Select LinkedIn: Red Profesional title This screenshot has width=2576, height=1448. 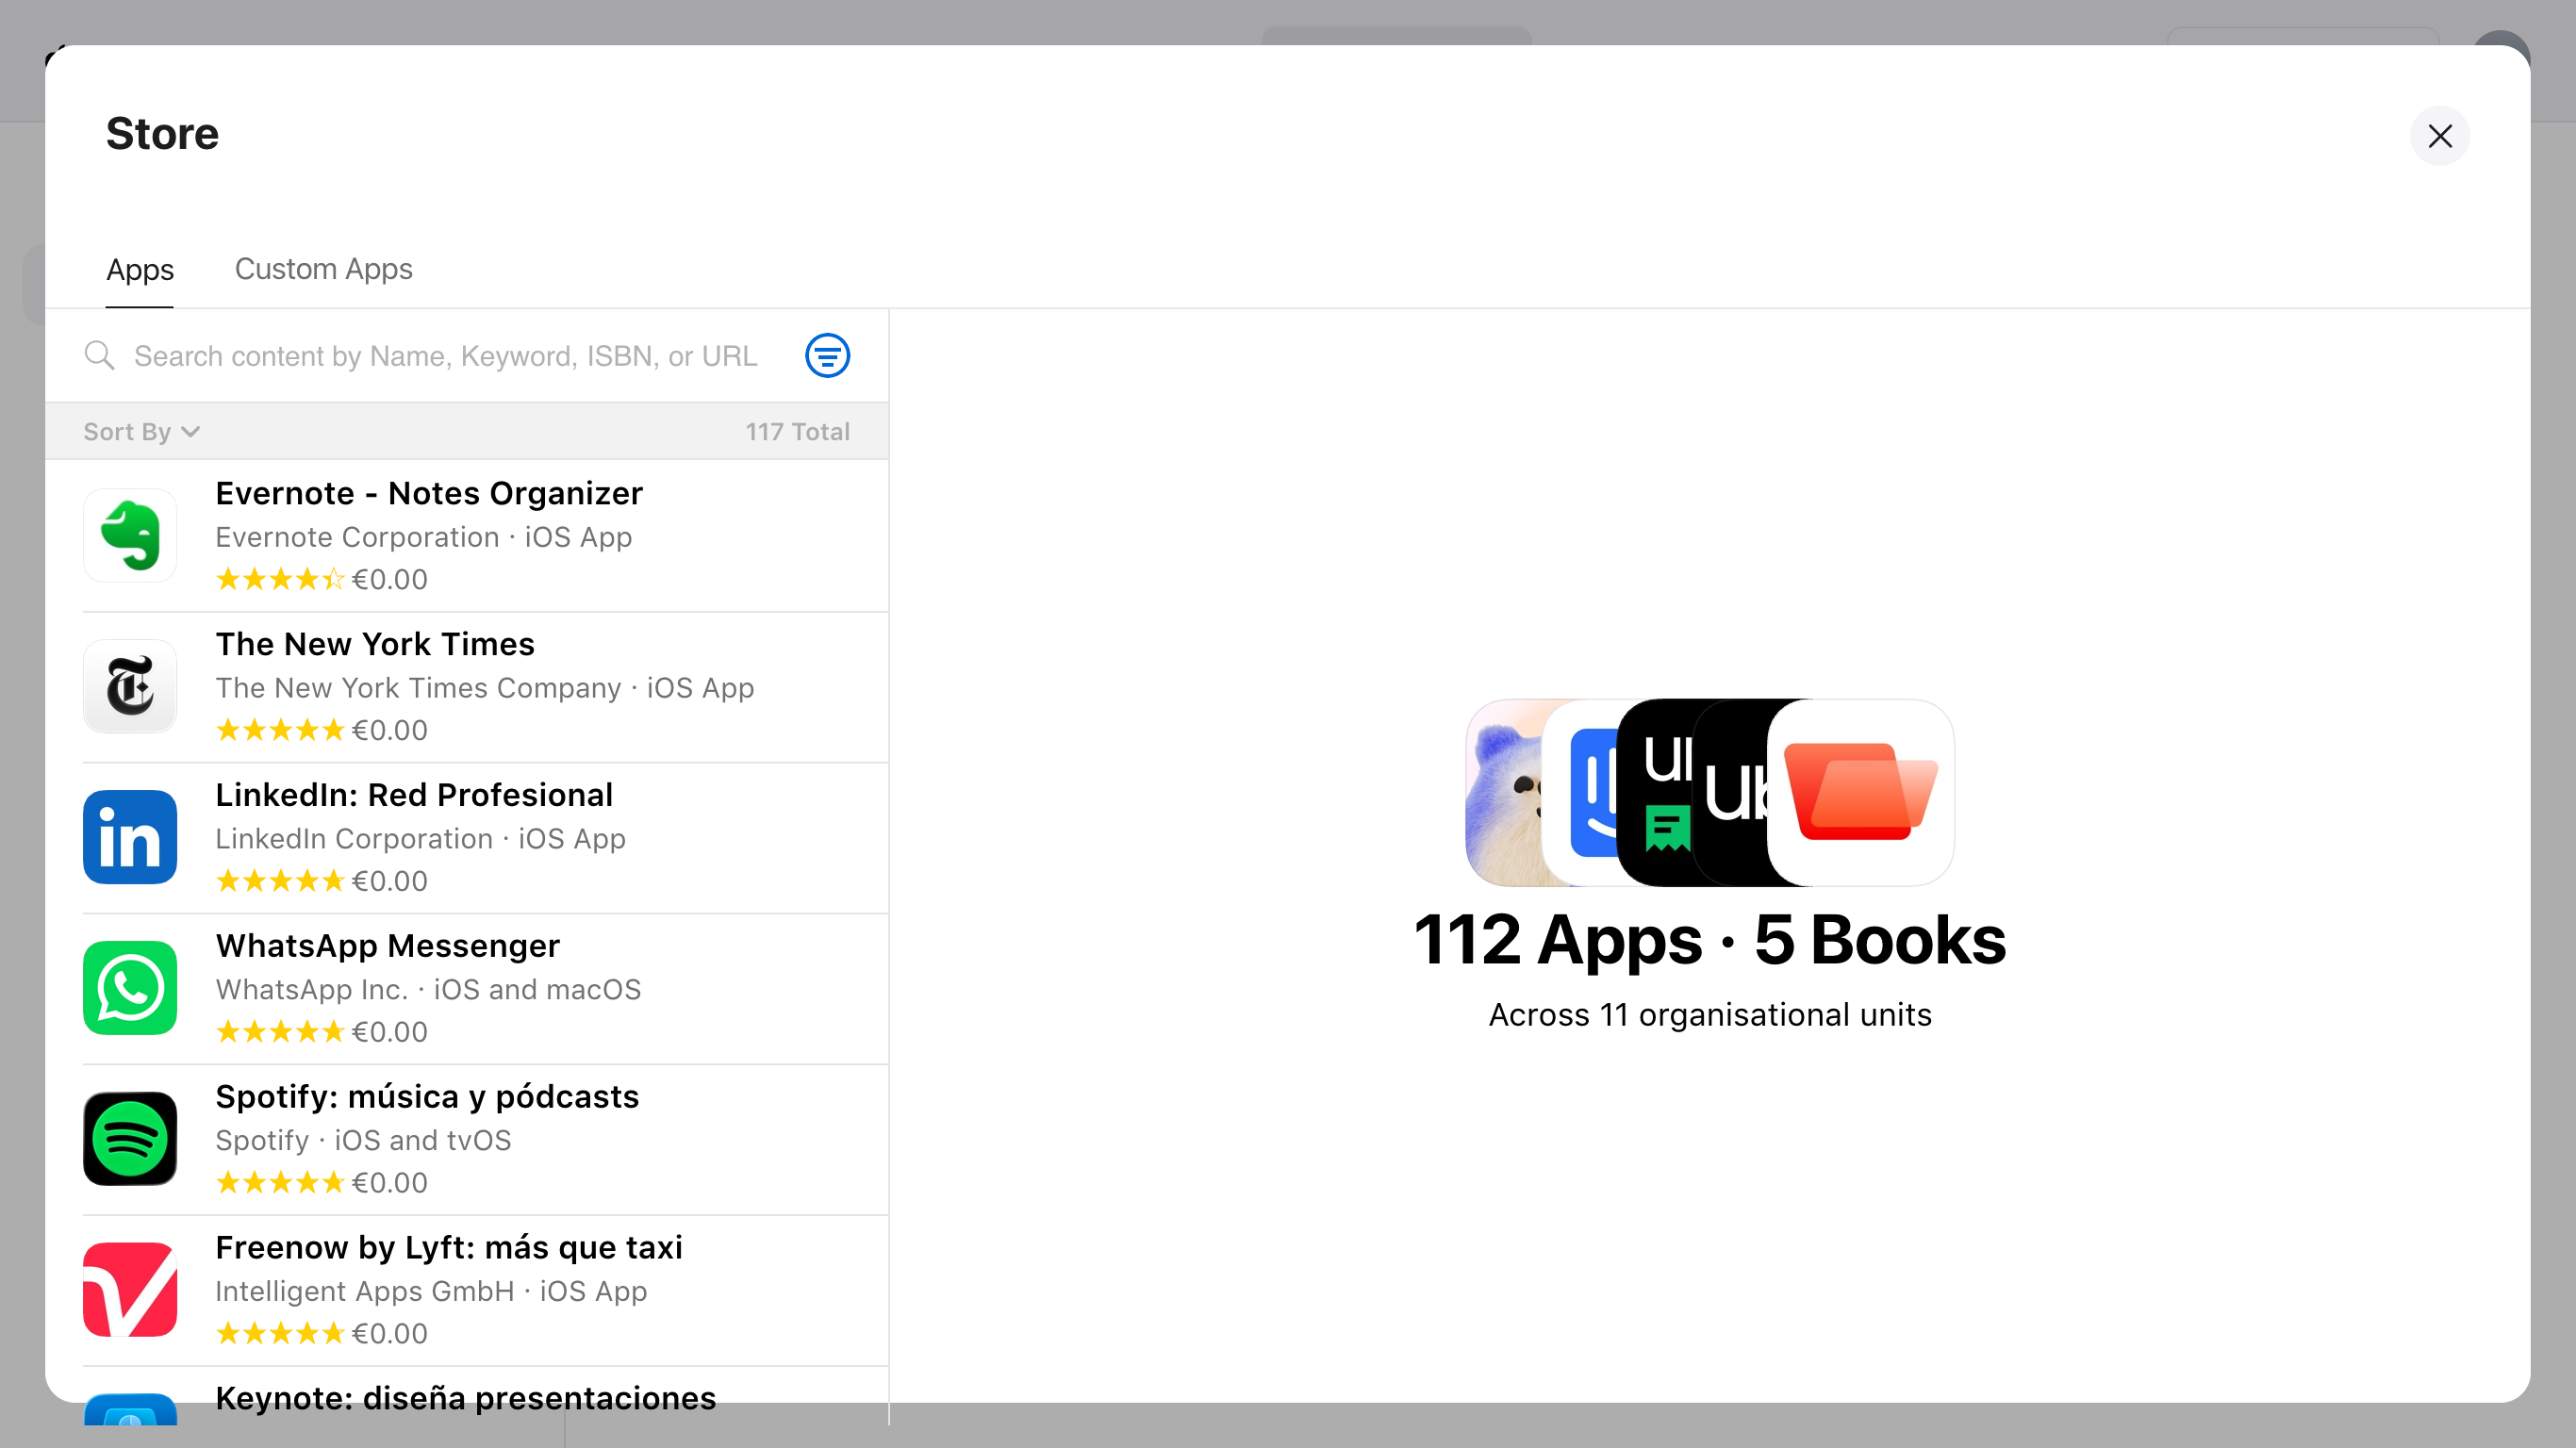pos(414,795)
